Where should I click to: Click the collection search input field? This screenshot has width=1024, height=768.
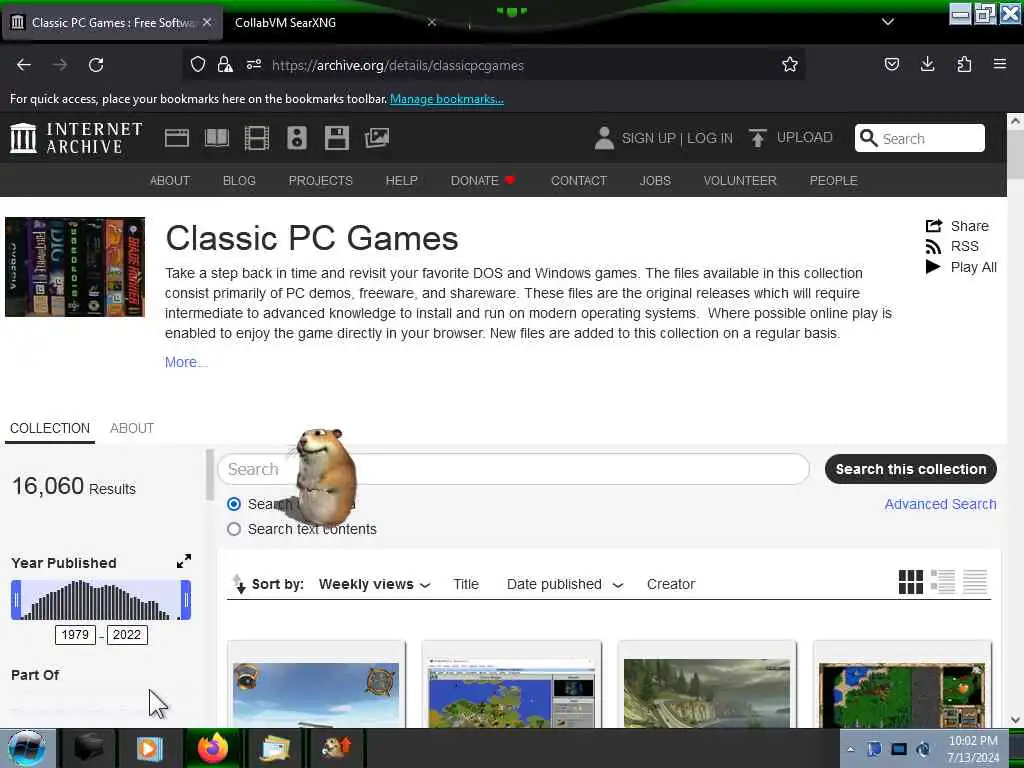[513, 469]
